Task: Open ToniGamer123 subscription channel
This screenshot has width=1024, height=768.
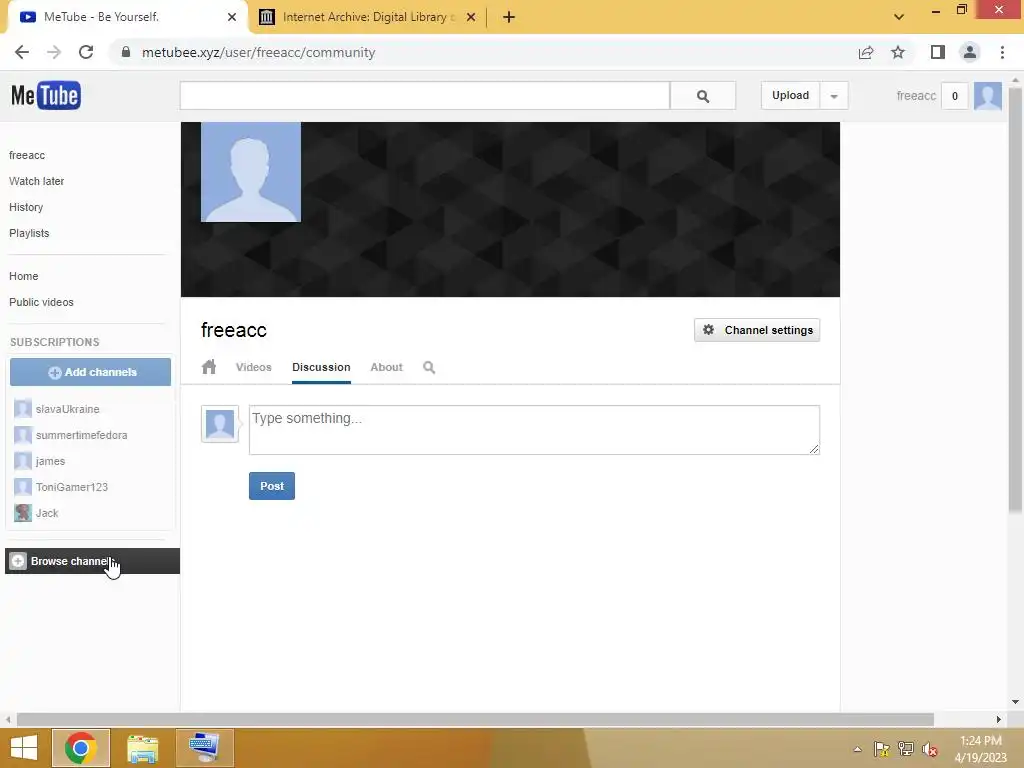Action: (x=72, y=487)
